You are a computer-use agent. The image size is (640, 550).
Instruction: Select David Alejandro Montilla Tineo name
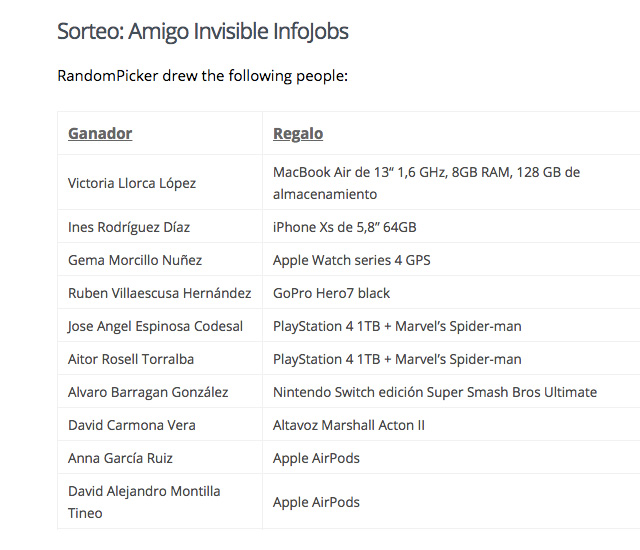pyautogui.click(x=144, y=502)
